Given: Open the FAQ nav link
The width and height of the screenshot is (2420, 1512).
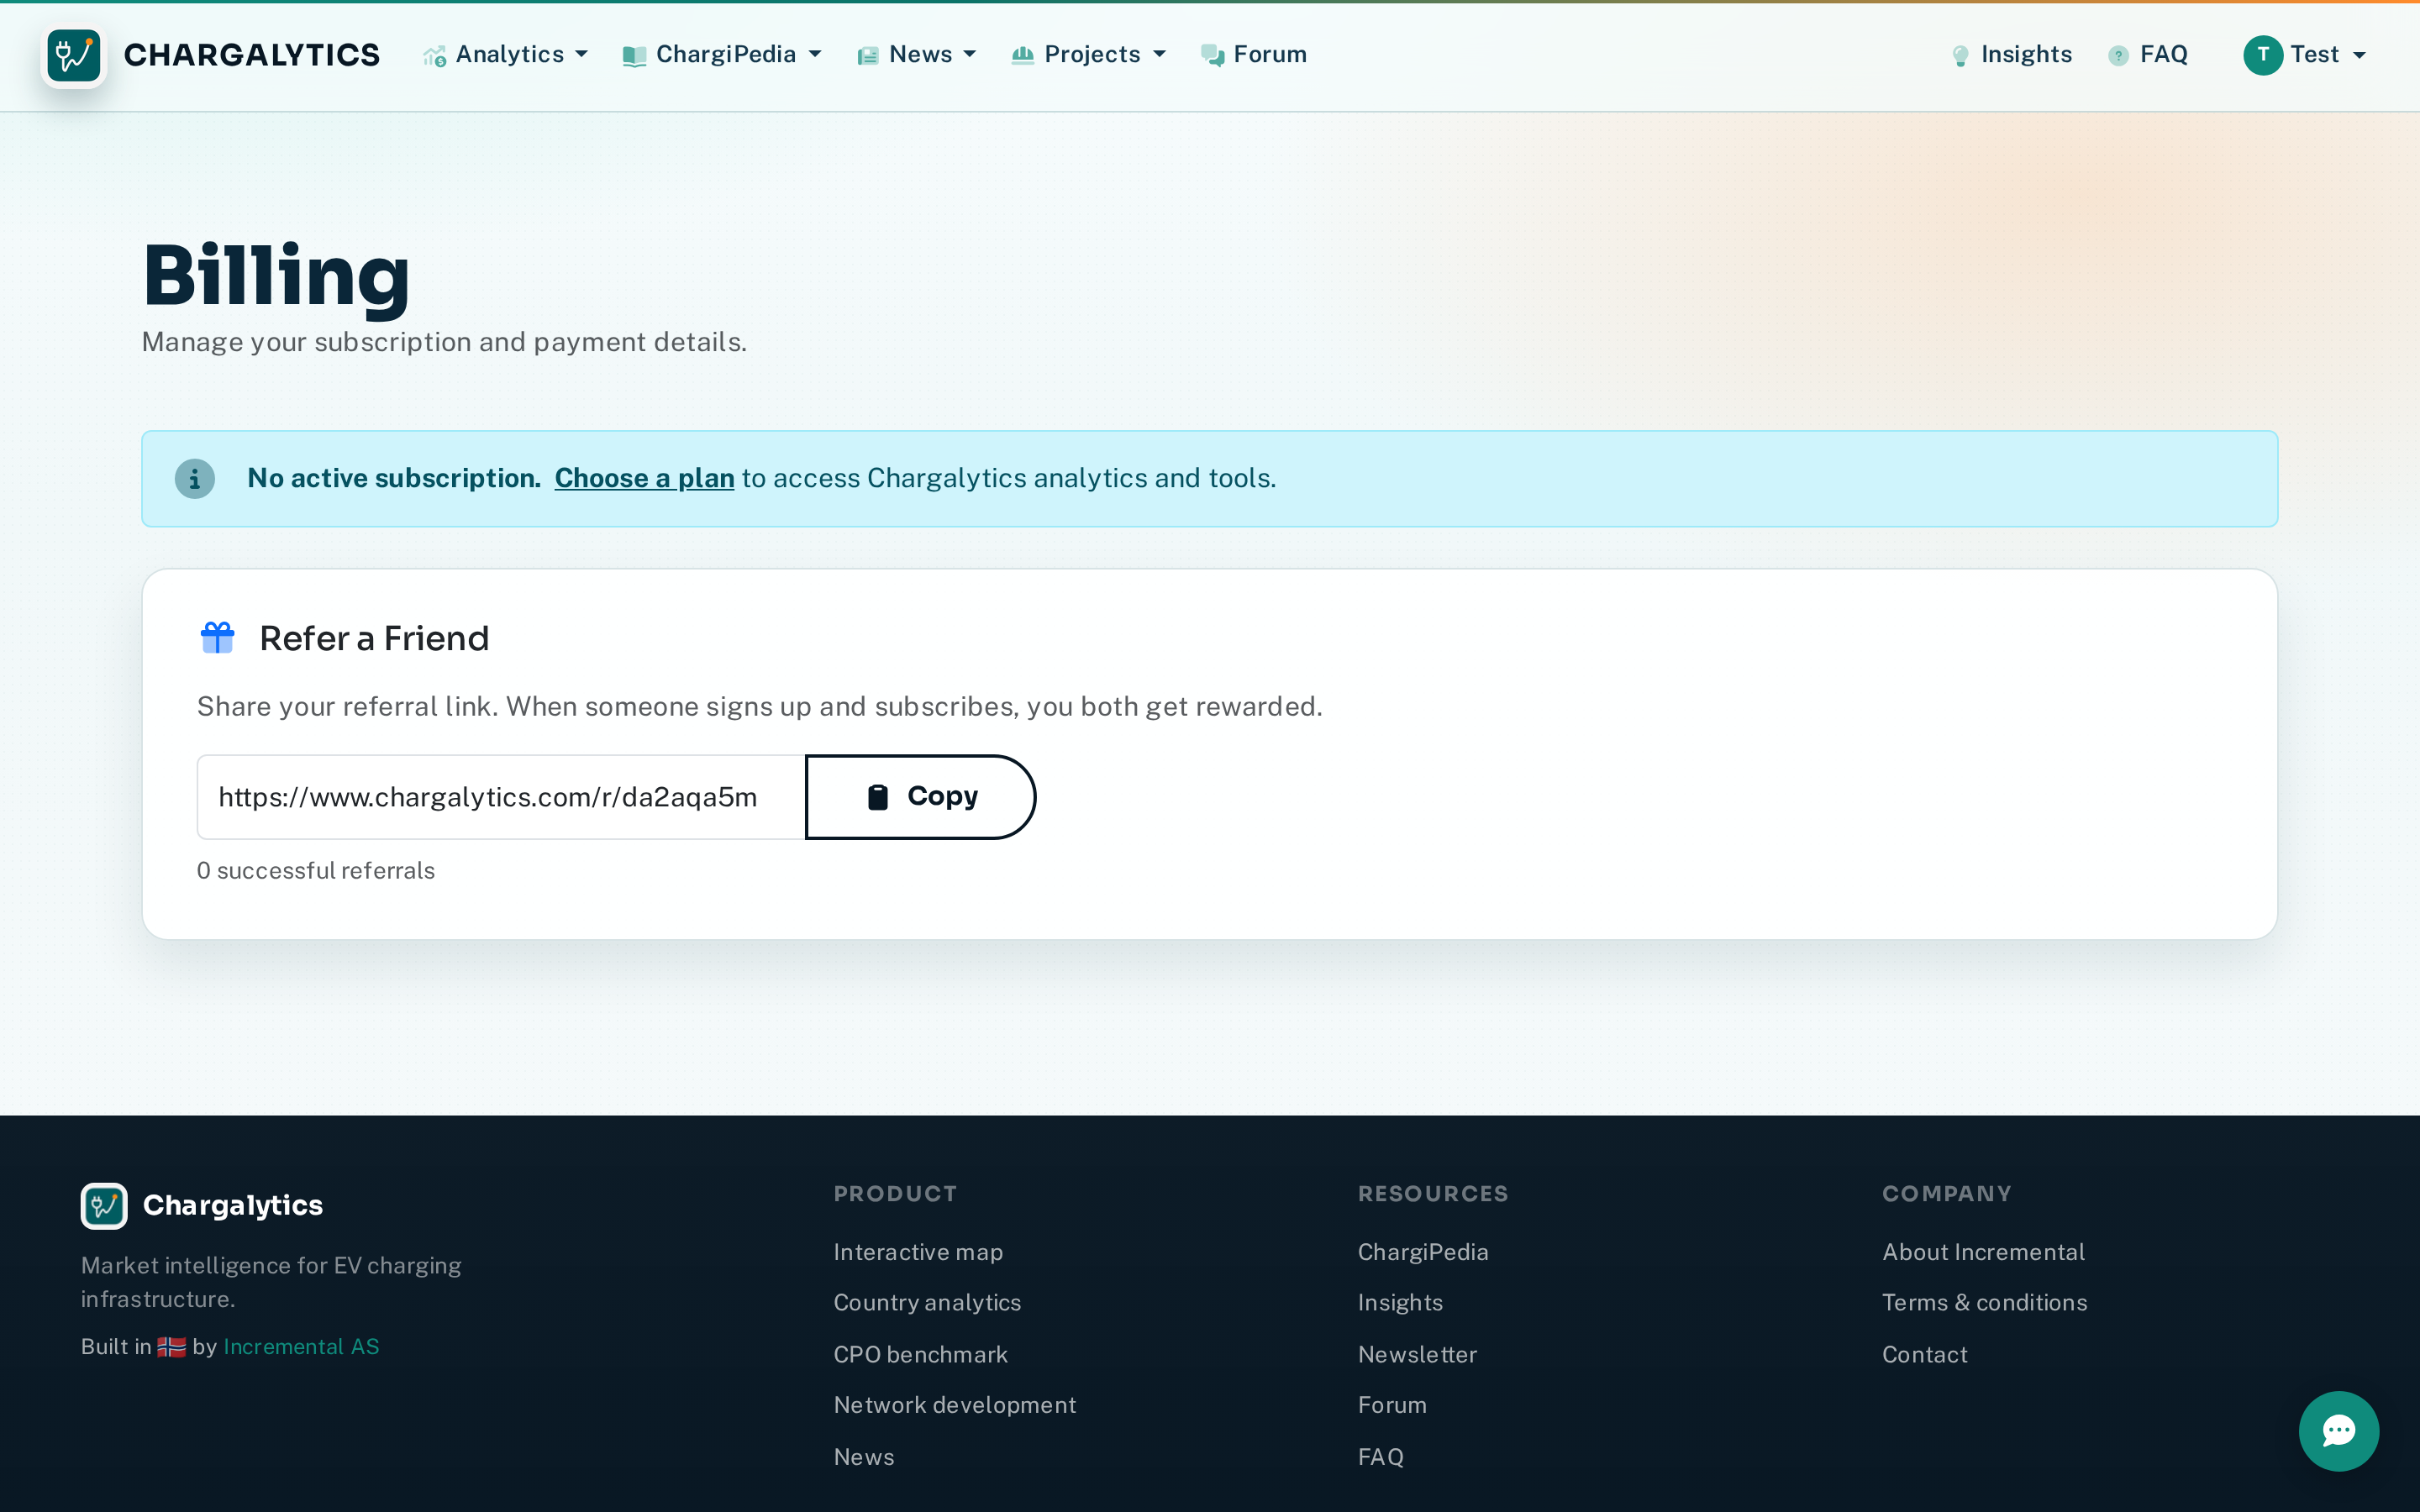Looking at the screenshot, I should click(x=2148, y=55).
